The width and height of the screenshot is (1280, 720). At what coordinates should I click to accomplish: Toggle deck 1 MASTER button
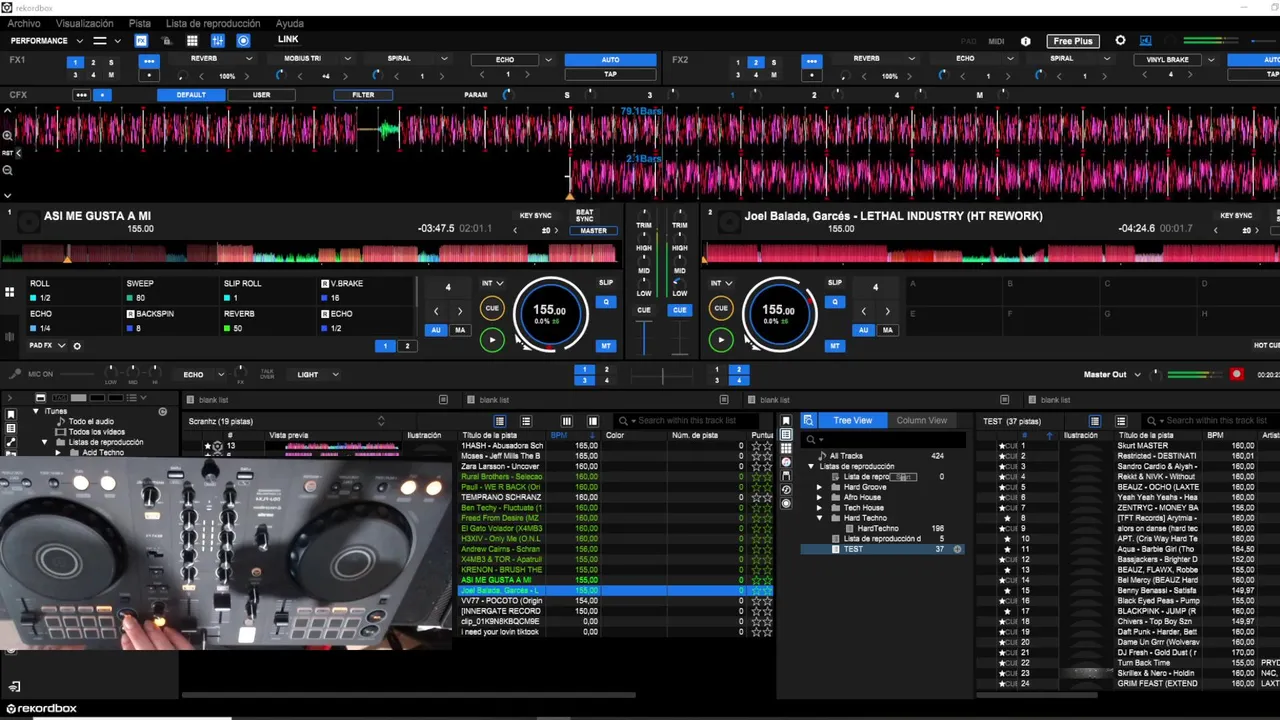click(593, 230)
